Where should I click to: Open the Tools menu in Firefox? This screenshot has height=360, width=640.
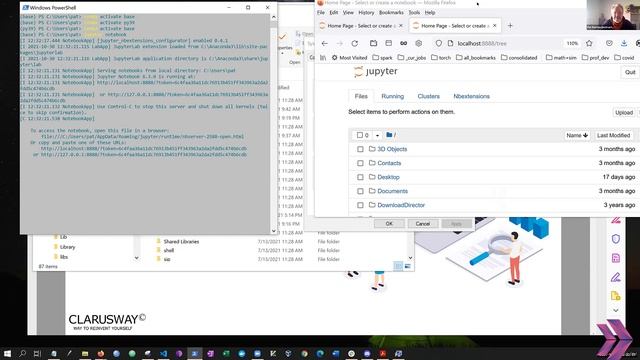[414, 13]
